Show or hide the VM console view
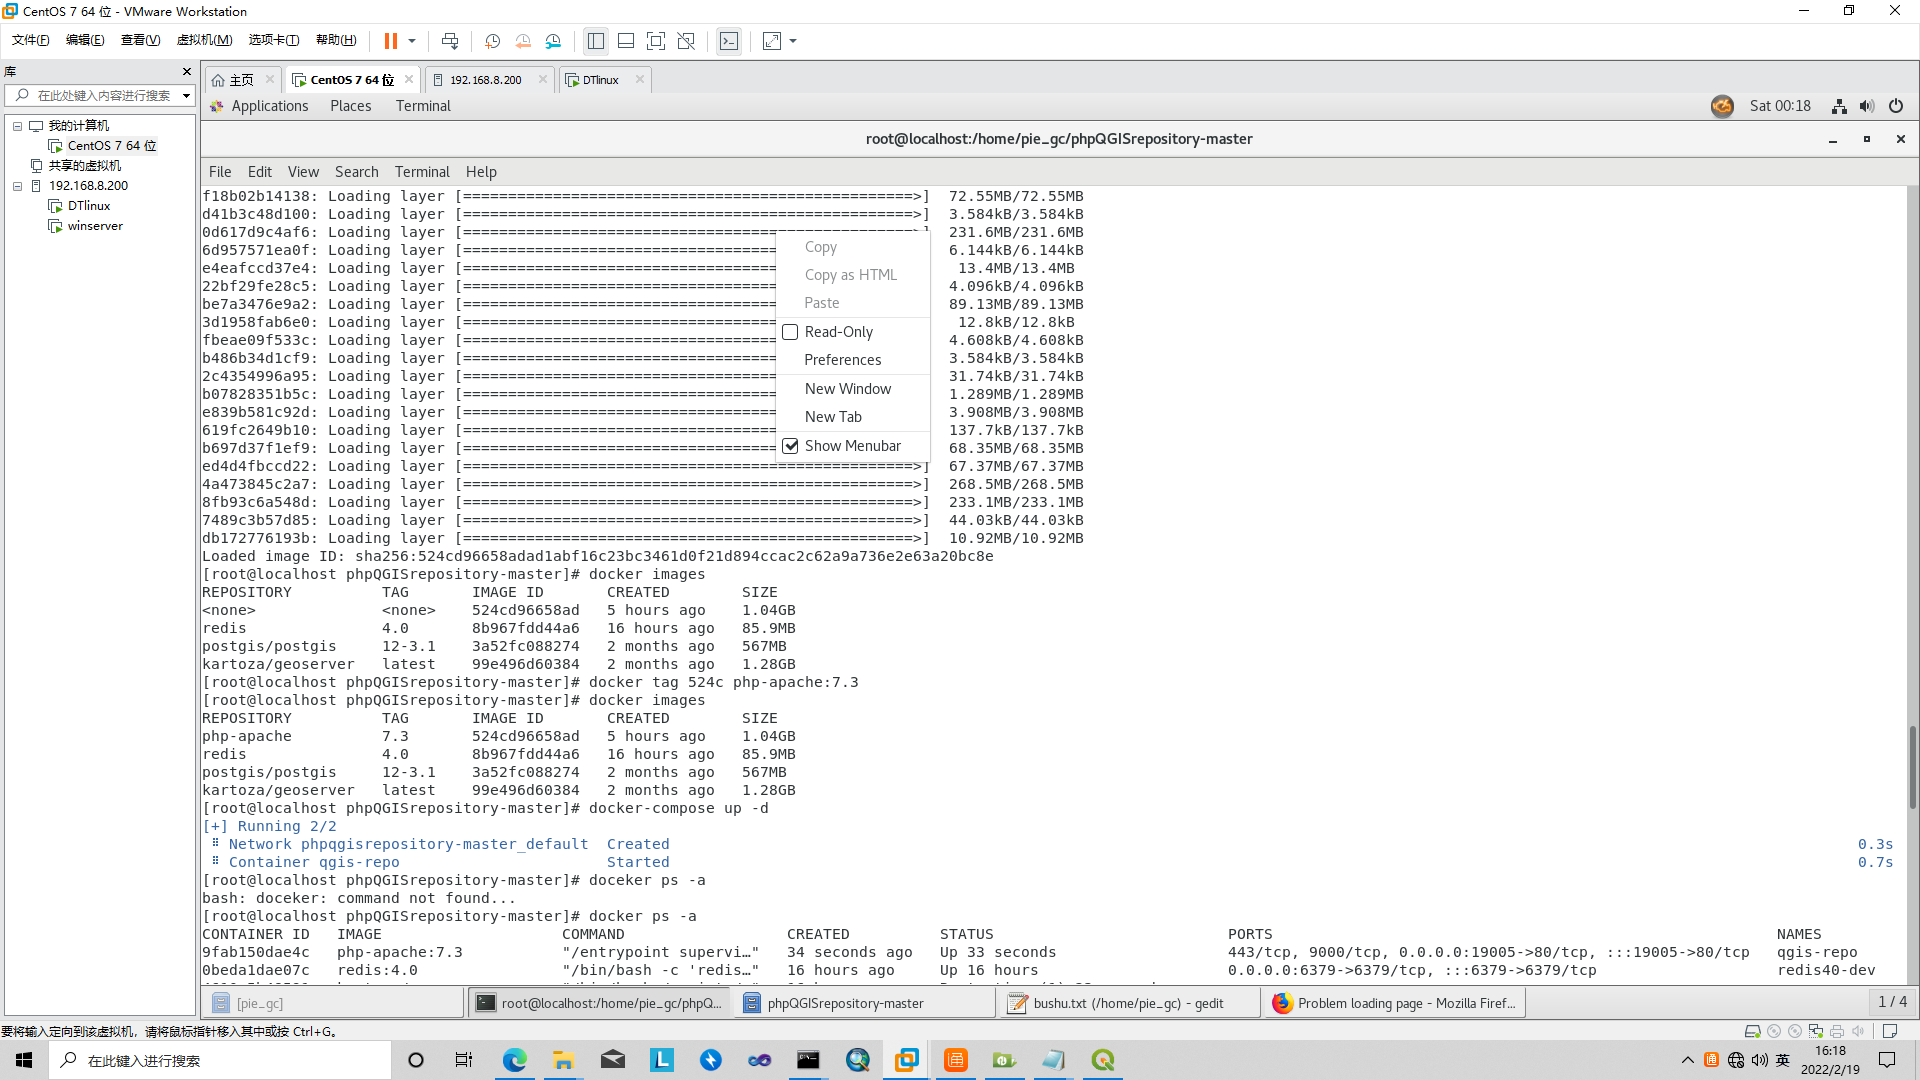The image size is (1920, 1080). pyautogui.click(x=729, y=41)
